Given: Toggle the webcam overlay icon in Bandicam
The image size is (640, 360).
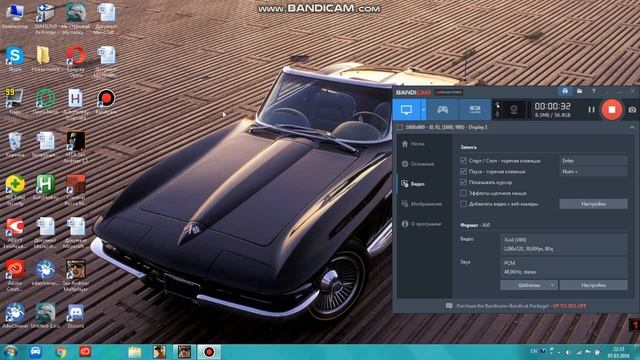Looking at the screenshot, I should point(513,109).
